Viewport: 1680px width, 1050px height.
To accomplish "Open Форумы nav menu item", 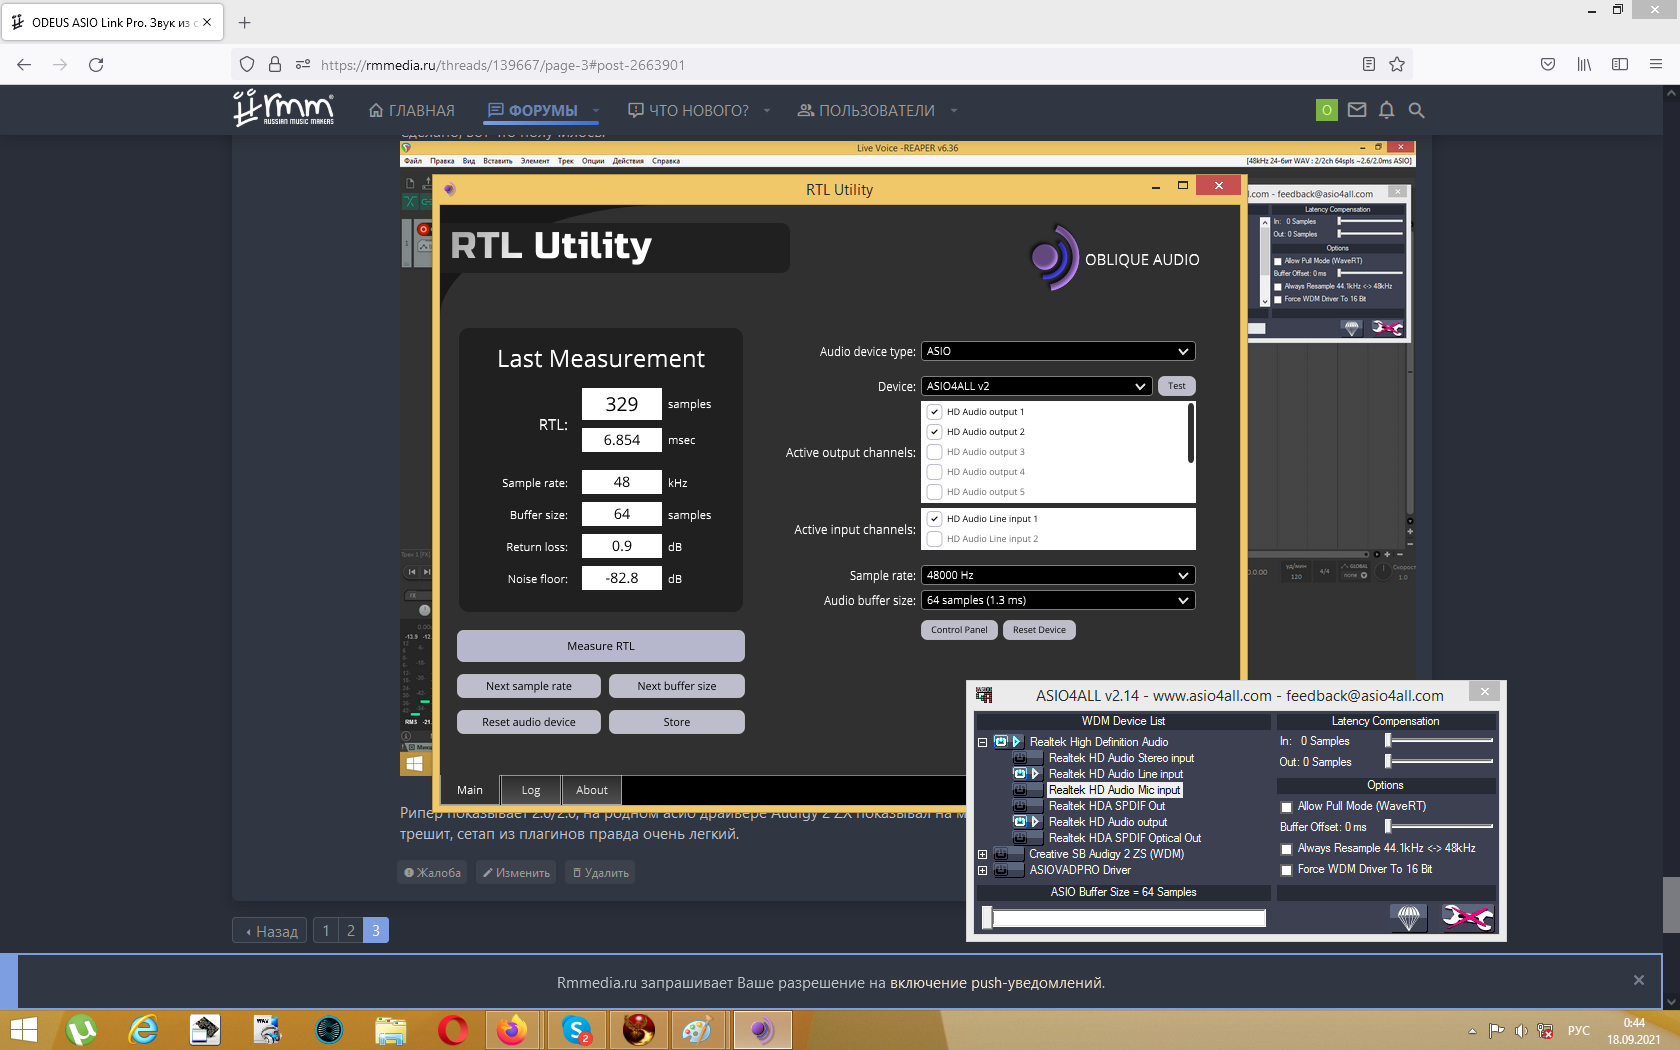I will [533, 110].
